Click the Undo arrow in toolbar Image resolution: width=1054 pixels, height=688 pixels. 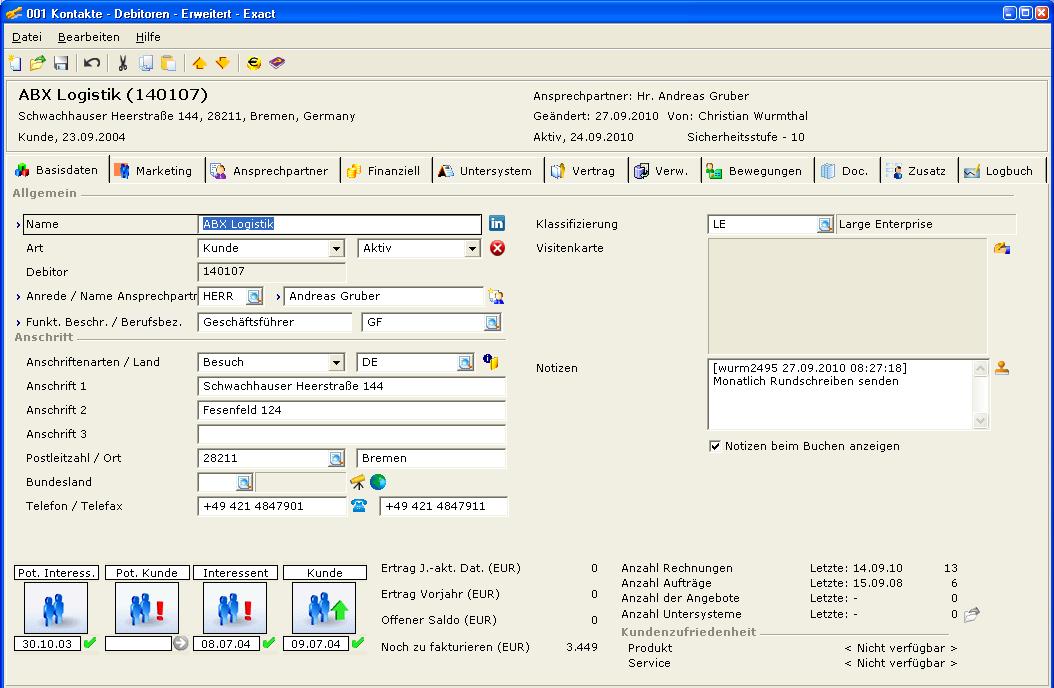[92, 63]
